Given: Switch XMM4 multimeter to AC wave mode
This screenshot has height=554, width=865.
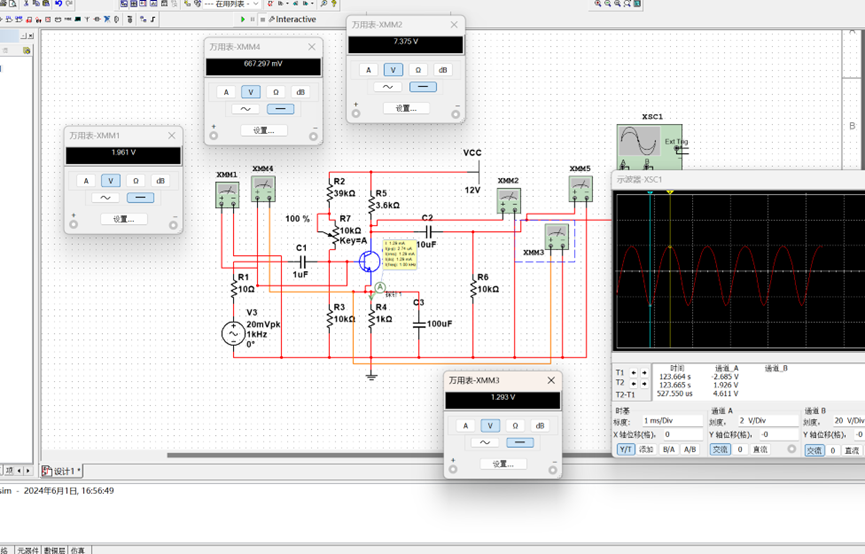Looking at the screenshot, I should tap(245, 109).
